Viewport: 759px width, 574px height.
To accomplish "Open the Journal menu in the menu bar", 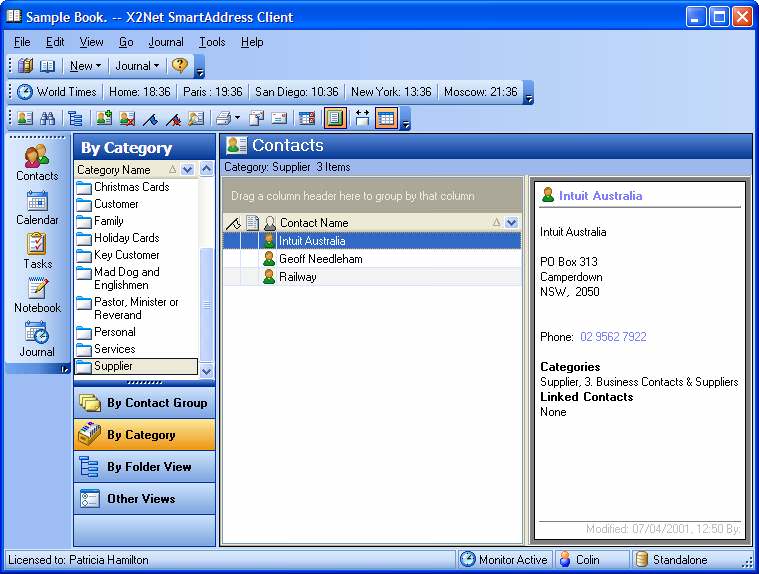I will click(x=166, y=42).
